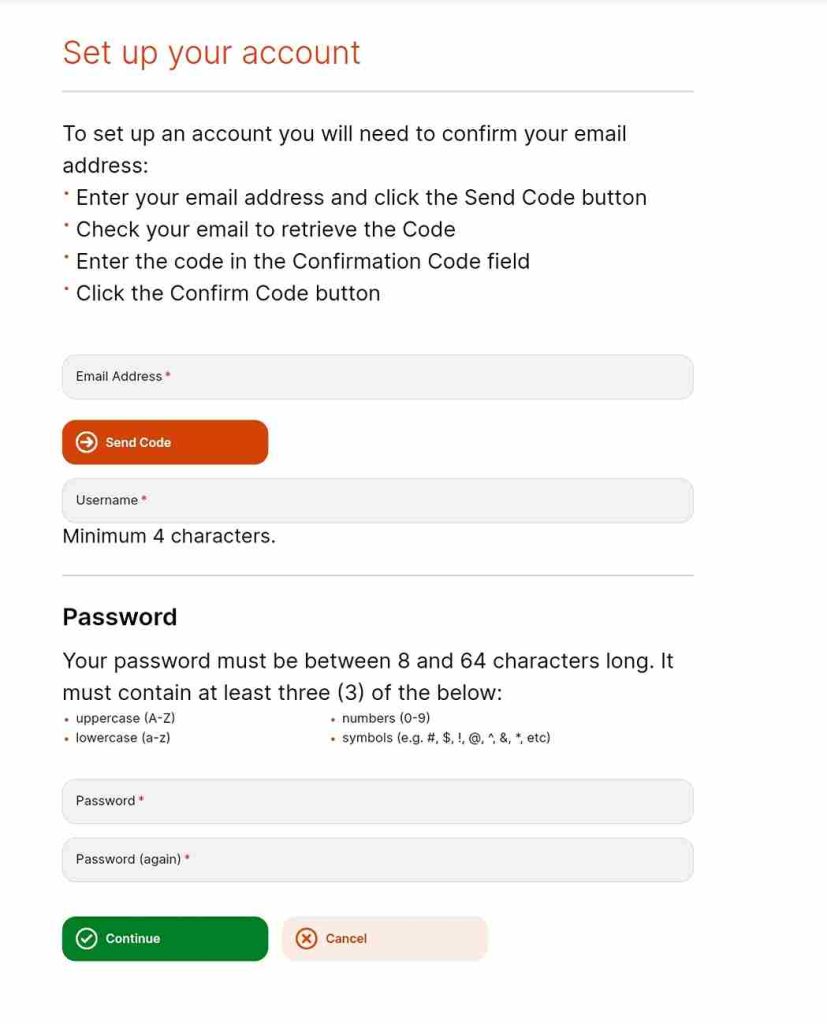Click the 'lowercase (a-z)' requirement item
The height and width of the screenshot is (1024, 827).
click(123, 738)
